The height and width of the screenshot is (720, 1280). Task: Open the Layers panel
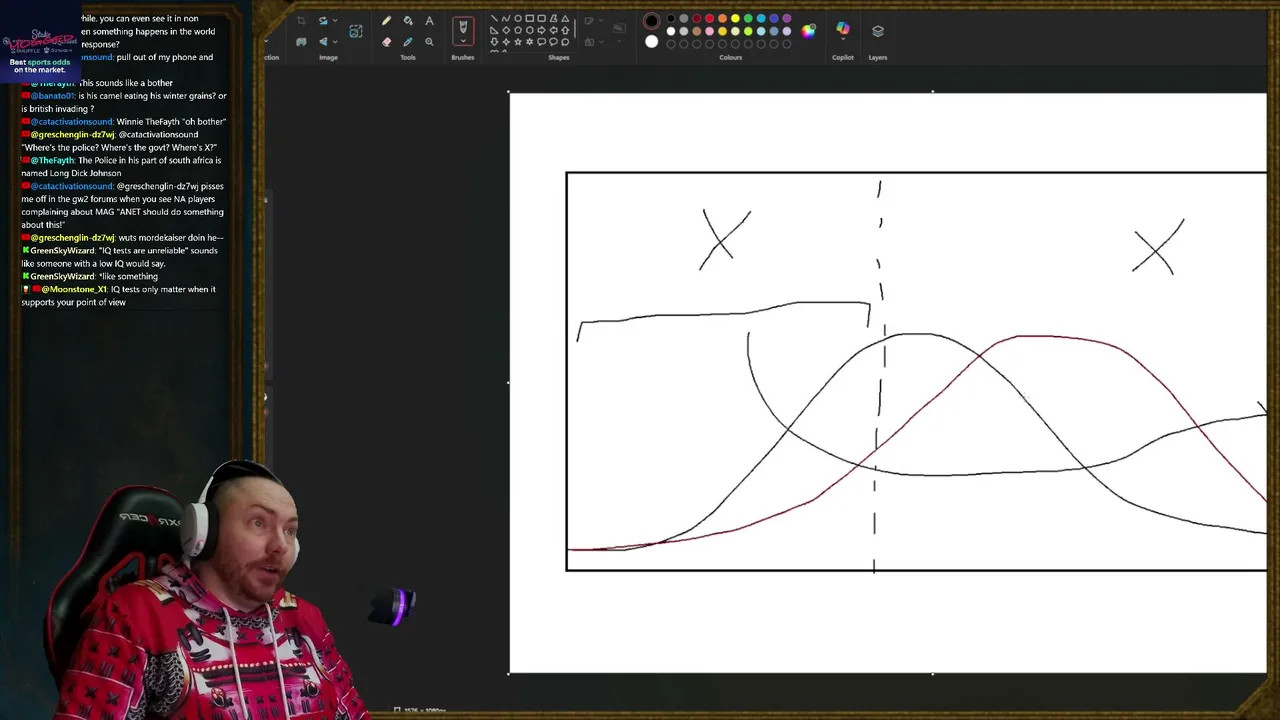point(877,31)
